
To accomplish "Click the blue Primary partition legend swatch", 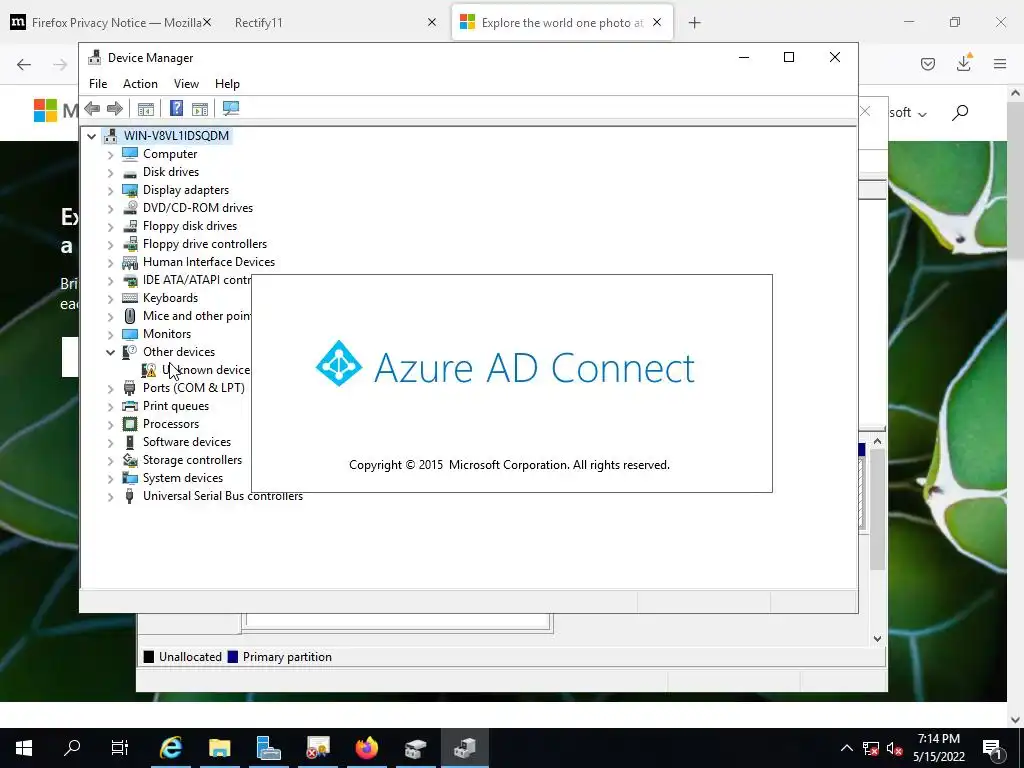I will [232, 657].
